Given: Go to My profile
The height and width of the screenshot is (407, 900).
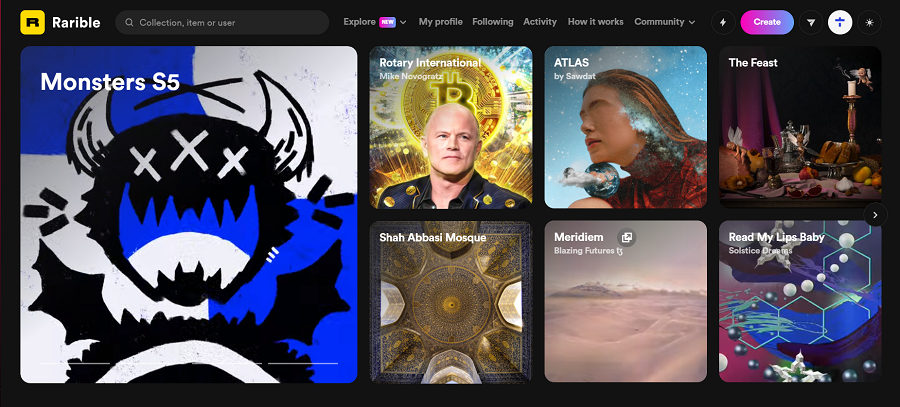Looking at the screenshot, I should pos(440,22).
